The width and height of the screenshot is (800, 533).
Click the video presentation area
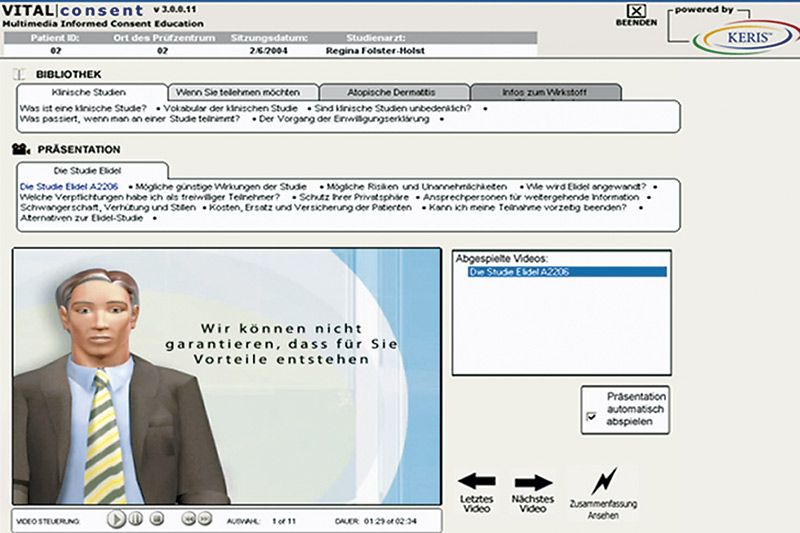(227, 376)
